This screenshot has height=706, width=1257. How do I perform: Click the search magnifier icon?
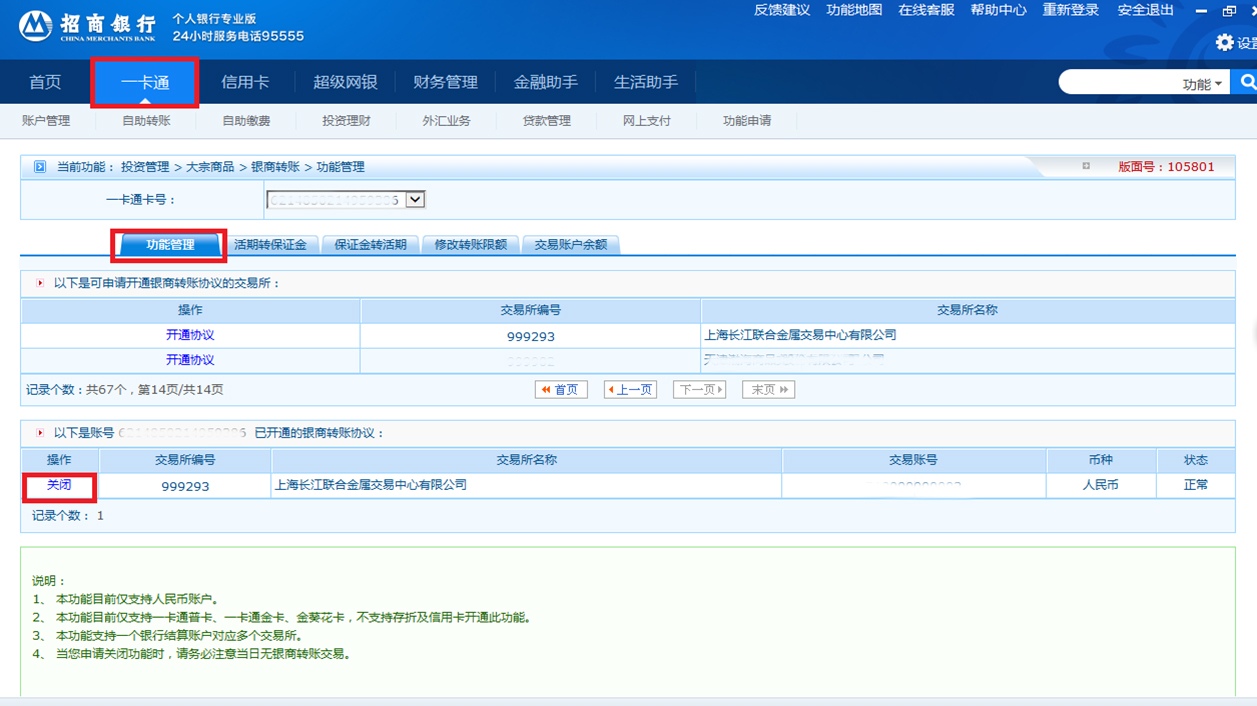click(x=1247, y=82)
